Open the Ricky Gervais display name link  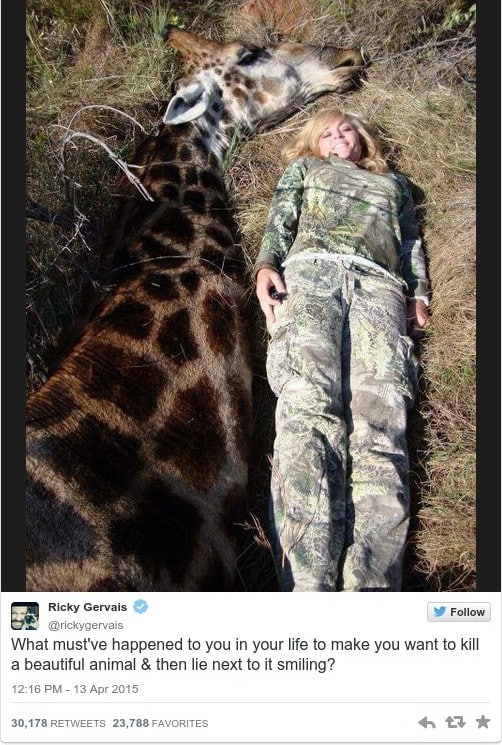[x=87, y=607]
